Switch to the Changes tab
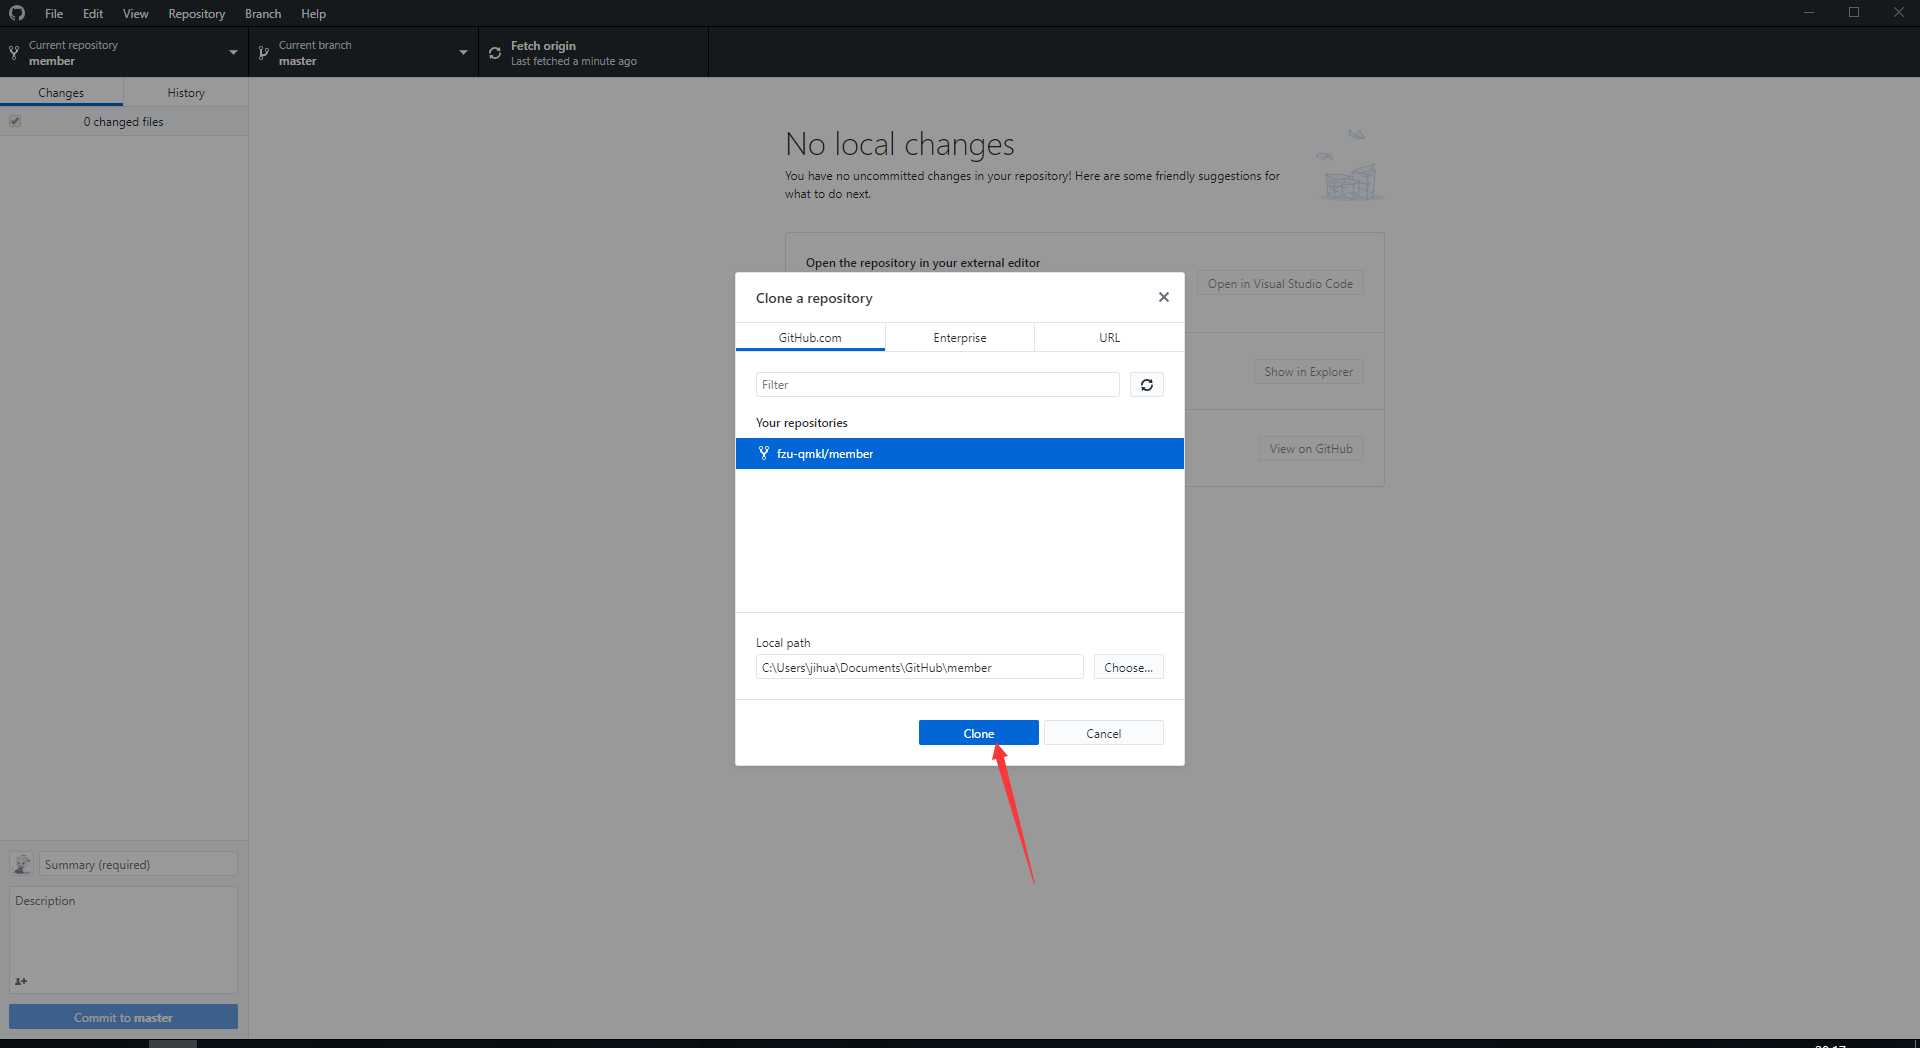 pyautogui.click(x=61, y=92)
